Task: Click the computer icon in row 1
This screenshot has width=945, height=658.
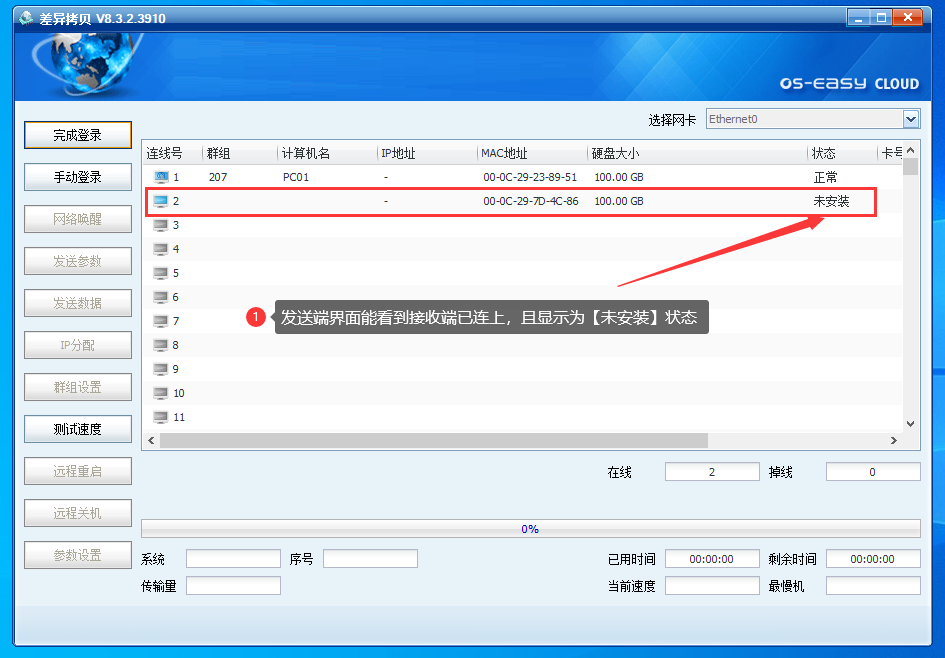Action: (x=161, y=177)
